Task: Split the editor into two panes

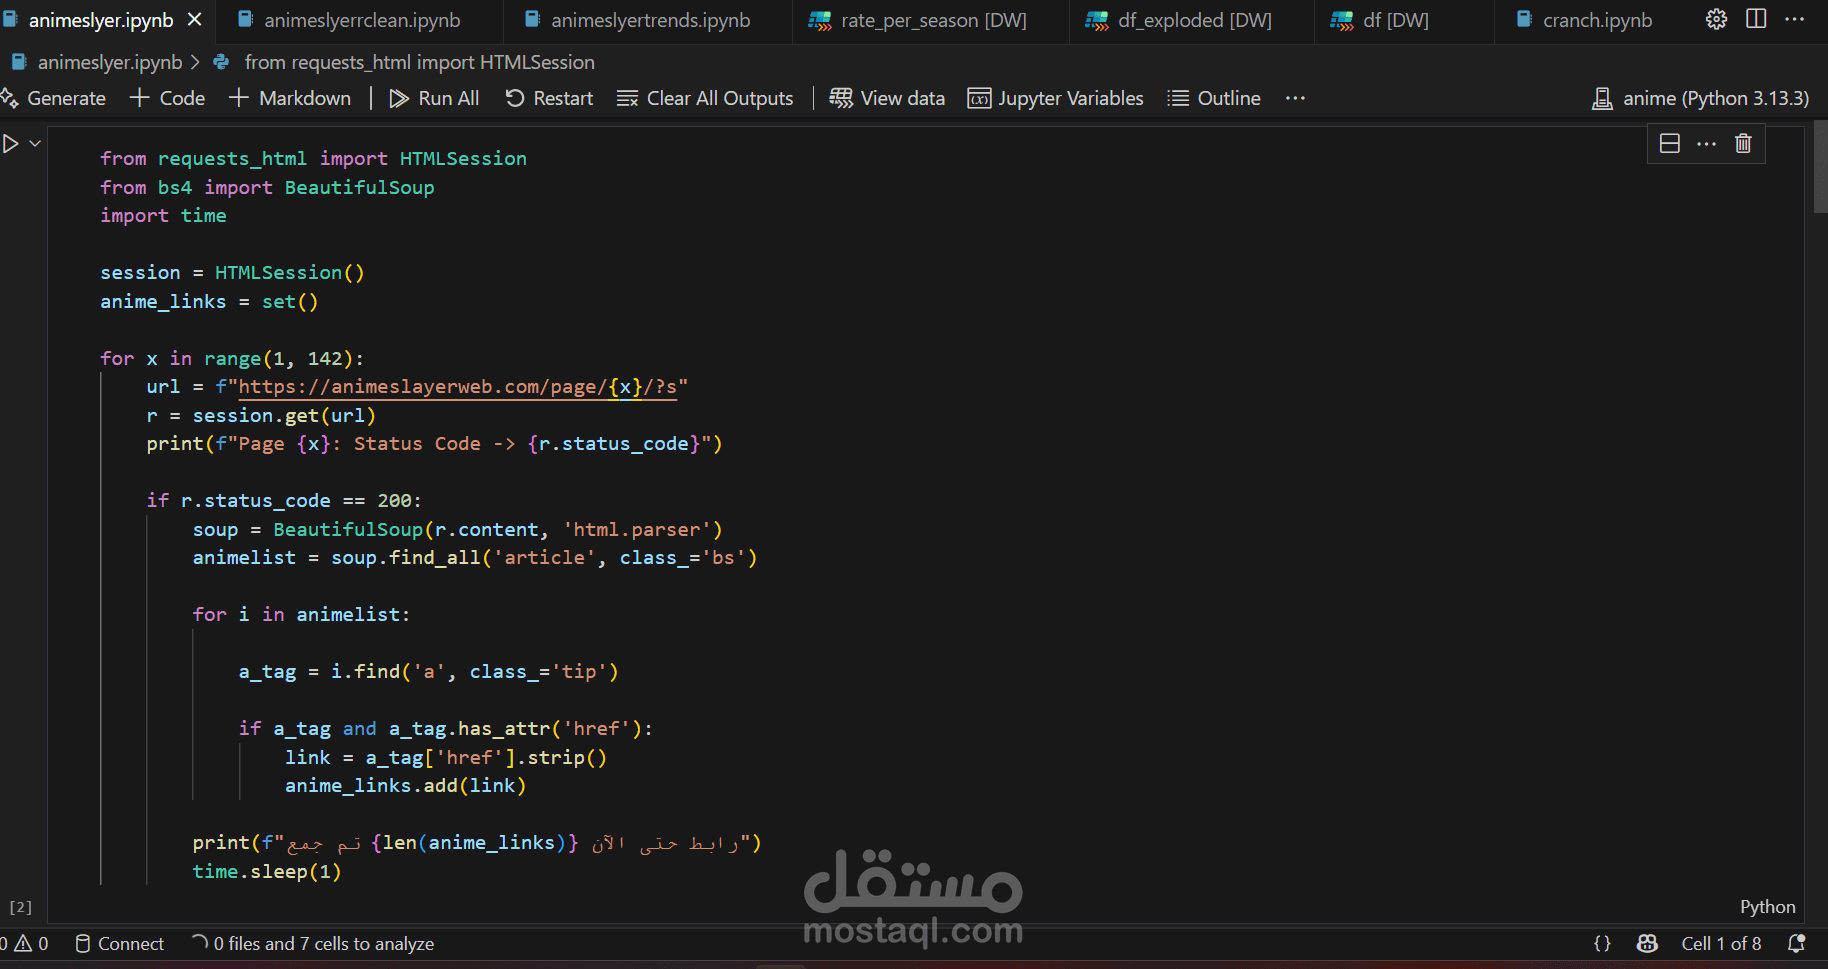Action: 1757,19
